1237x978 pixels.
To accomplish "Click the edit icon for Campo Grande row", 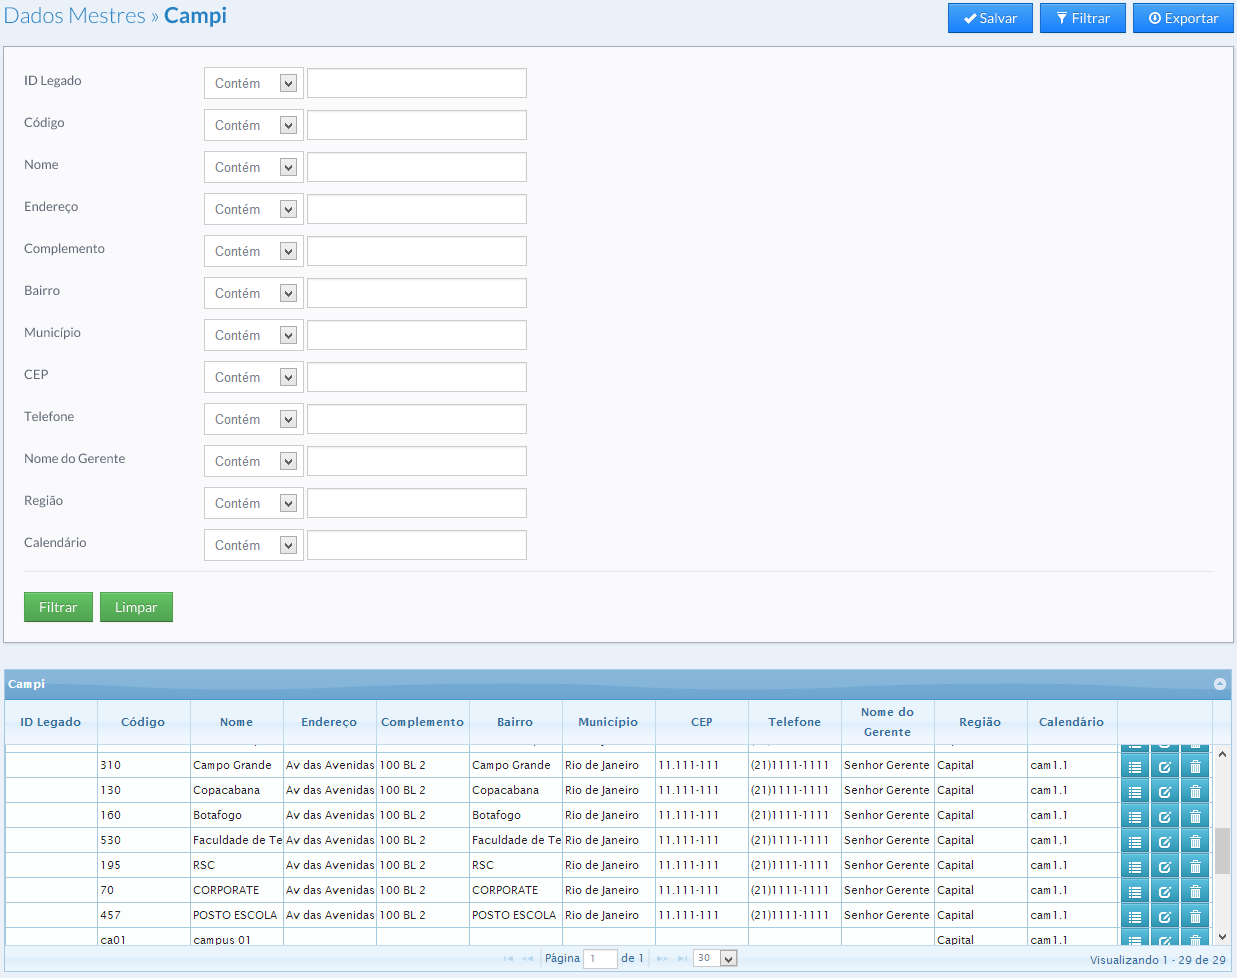I will [x=1164, y=767].
